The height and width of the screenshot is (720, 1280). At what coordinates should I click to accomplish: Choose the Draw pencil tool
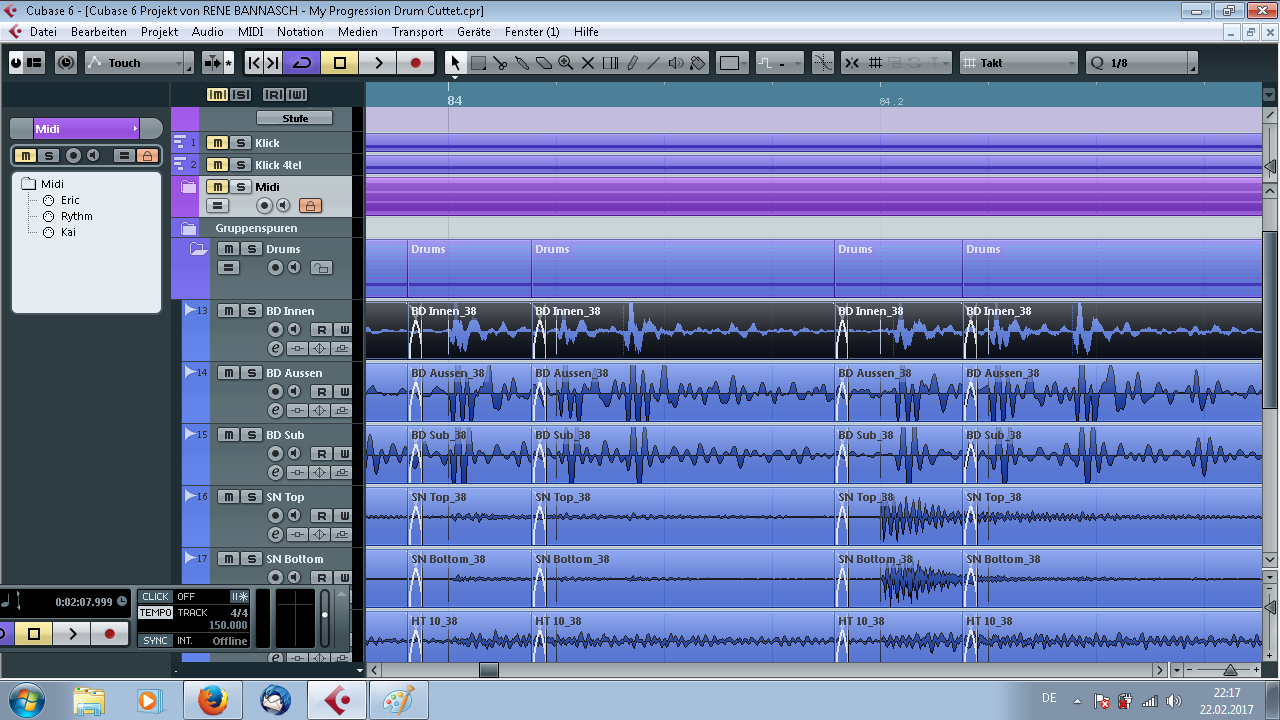(632, 63)
